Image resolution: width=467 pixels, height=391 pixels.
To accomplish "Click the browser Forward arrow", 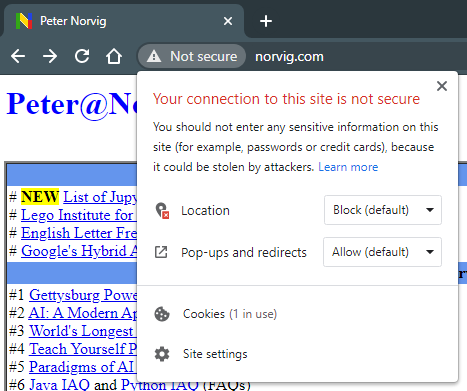I will (50, 56).
